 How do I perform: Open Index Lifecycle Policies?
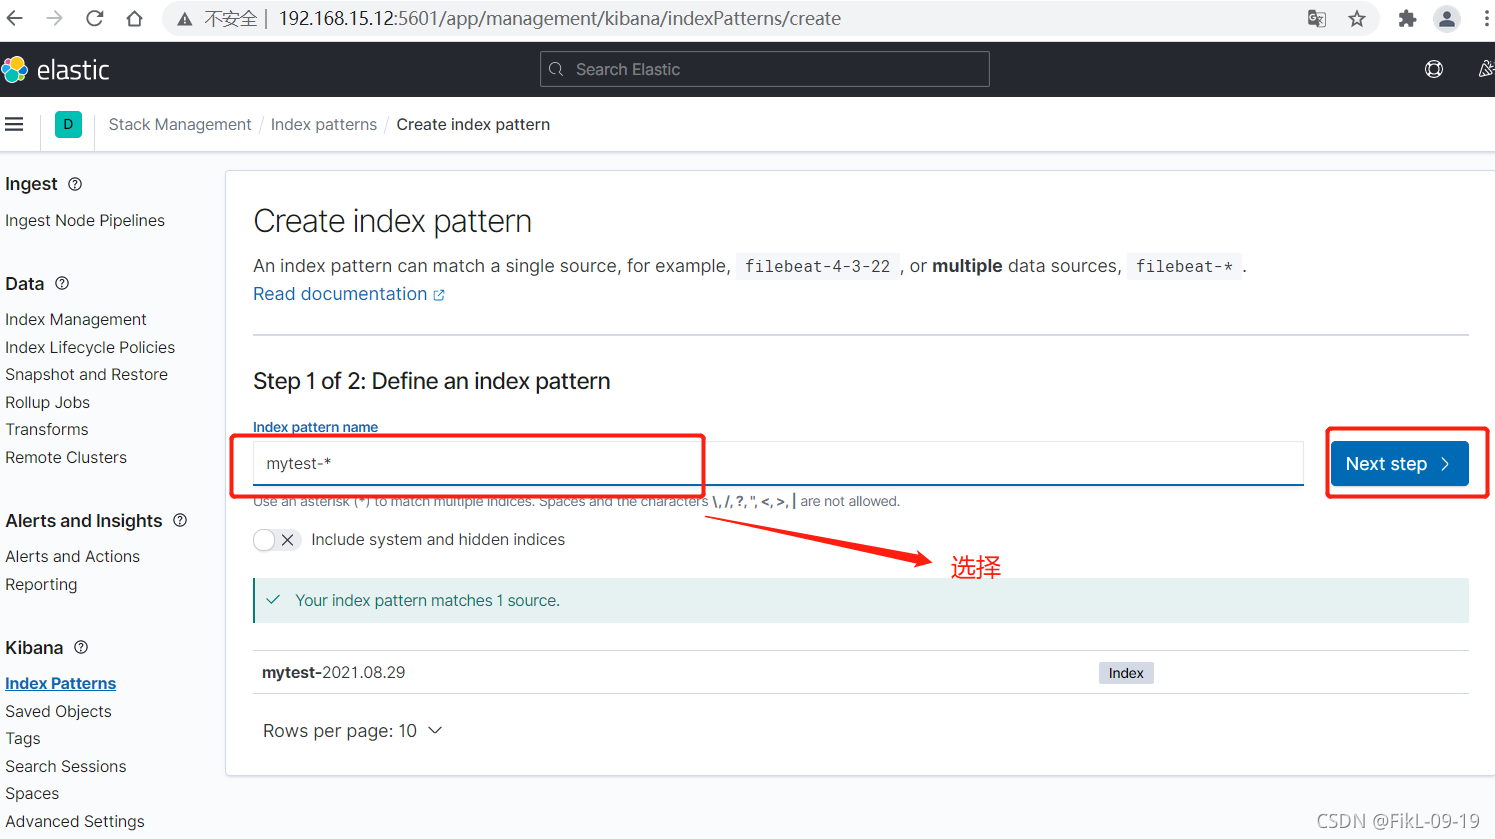[x=90, y=347]
